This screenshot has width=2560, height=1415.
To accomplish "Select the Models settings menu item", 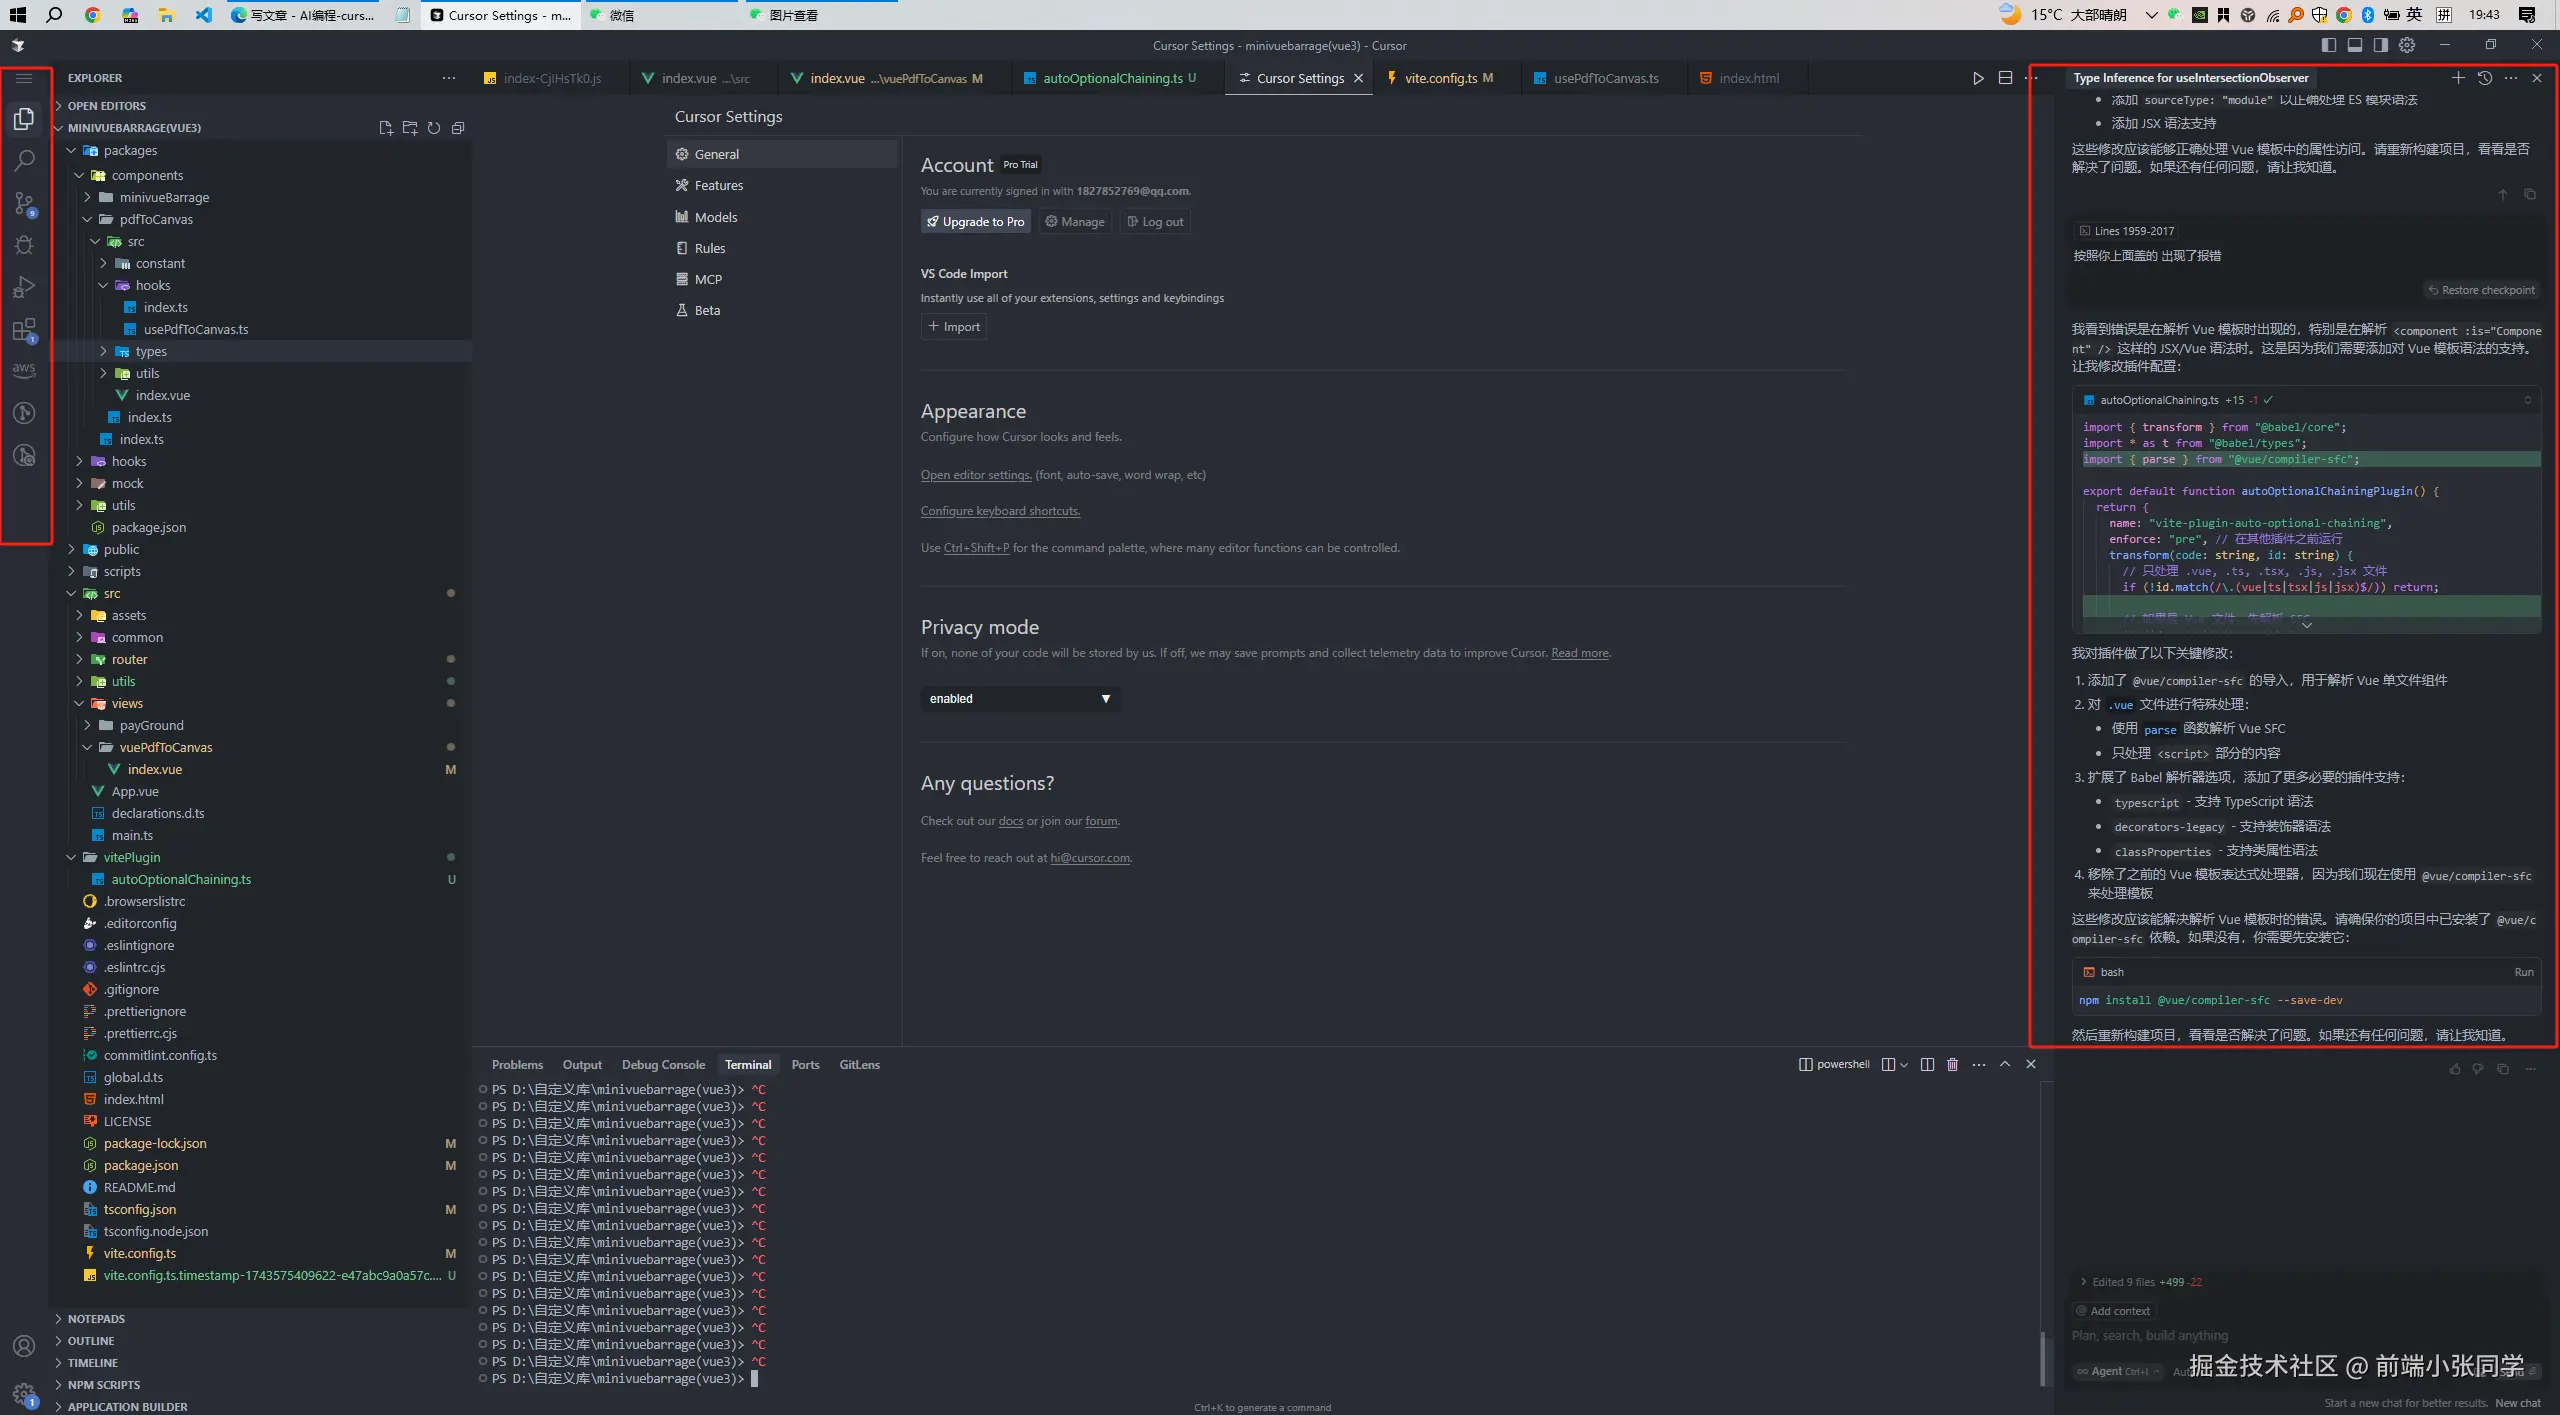I will point(715,217).
